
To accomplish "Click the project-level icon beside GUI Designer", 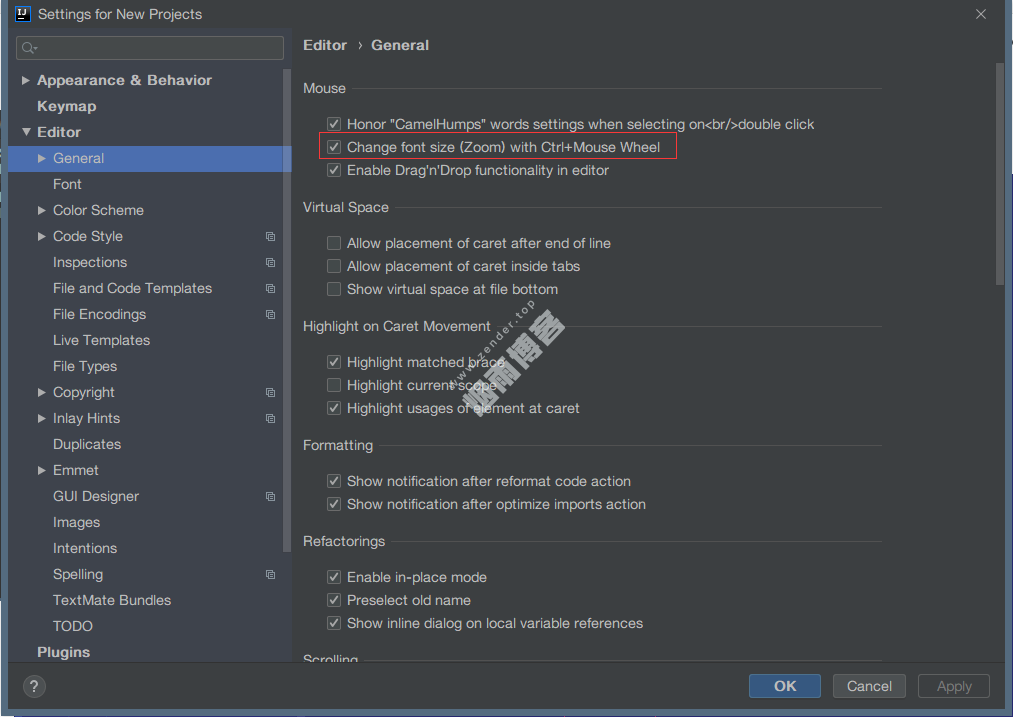I will (x=270, y=497).
